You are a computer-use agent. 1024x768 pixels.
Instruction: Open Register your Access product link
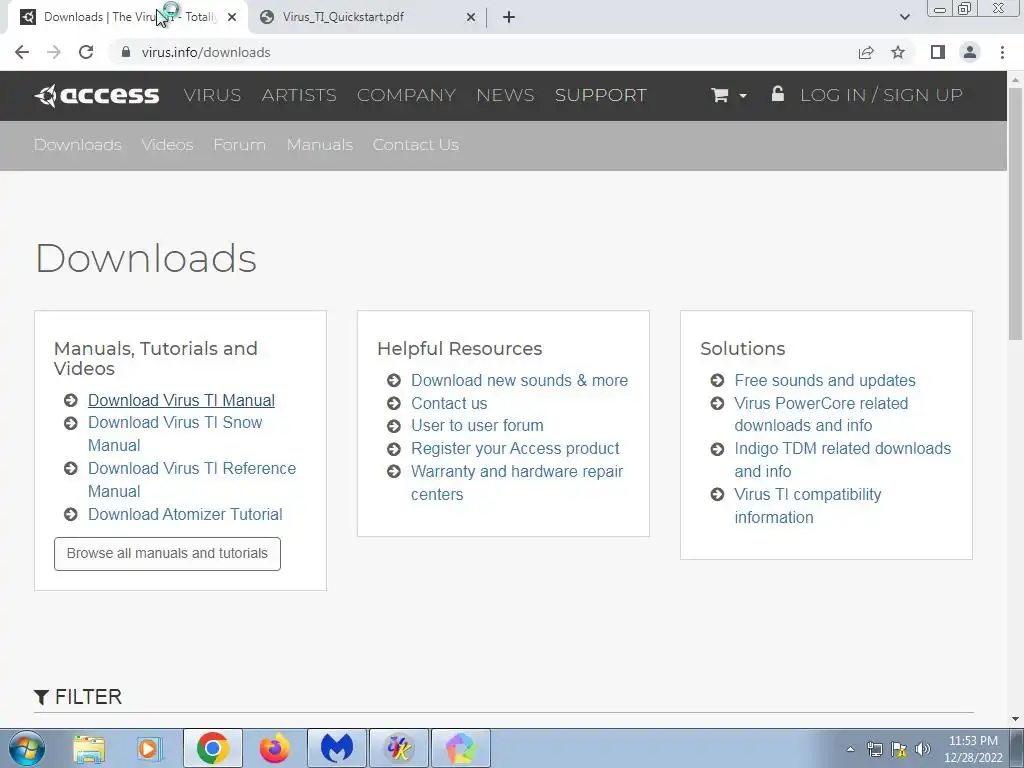point(515,448)
